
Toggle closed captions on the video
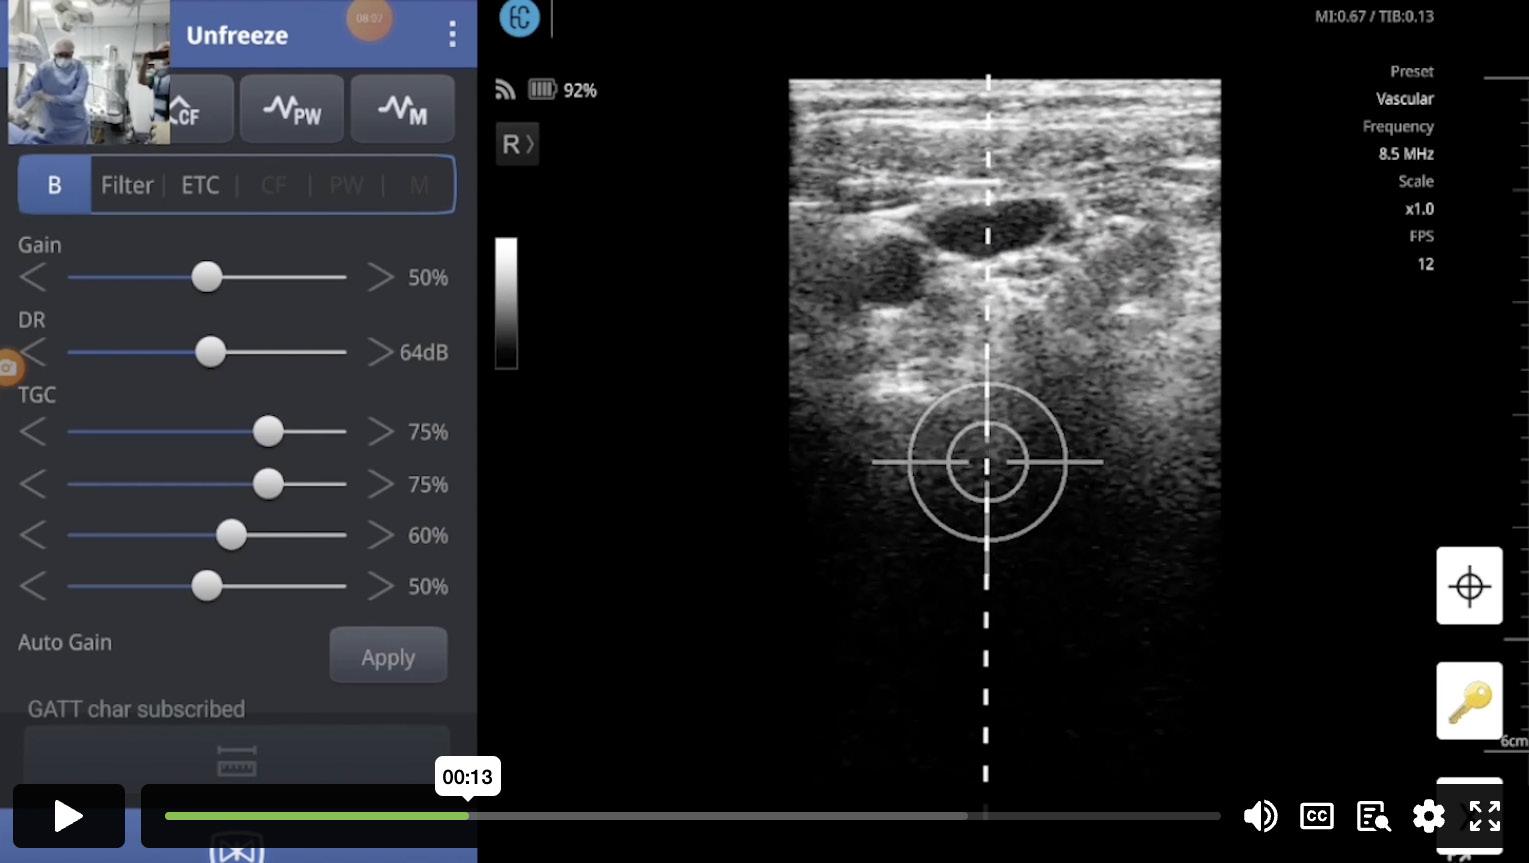1317,816
